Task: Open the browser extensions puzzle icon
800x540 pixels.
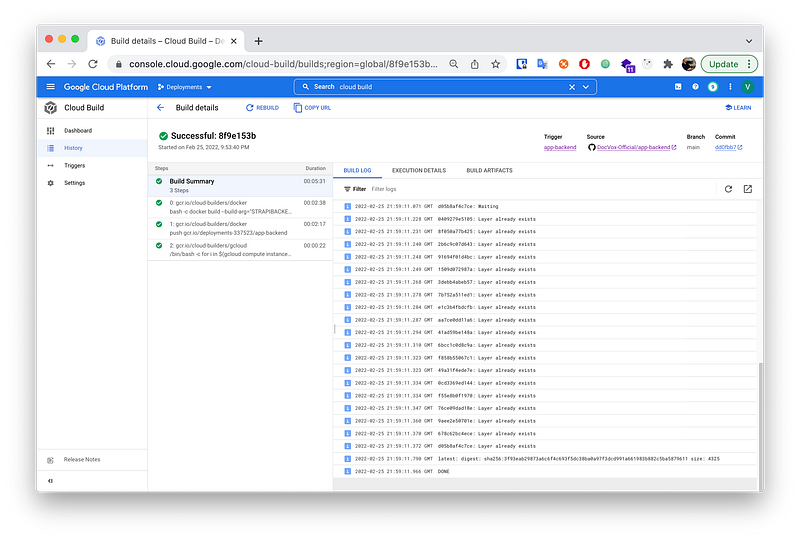Action: tap(667, 64)
